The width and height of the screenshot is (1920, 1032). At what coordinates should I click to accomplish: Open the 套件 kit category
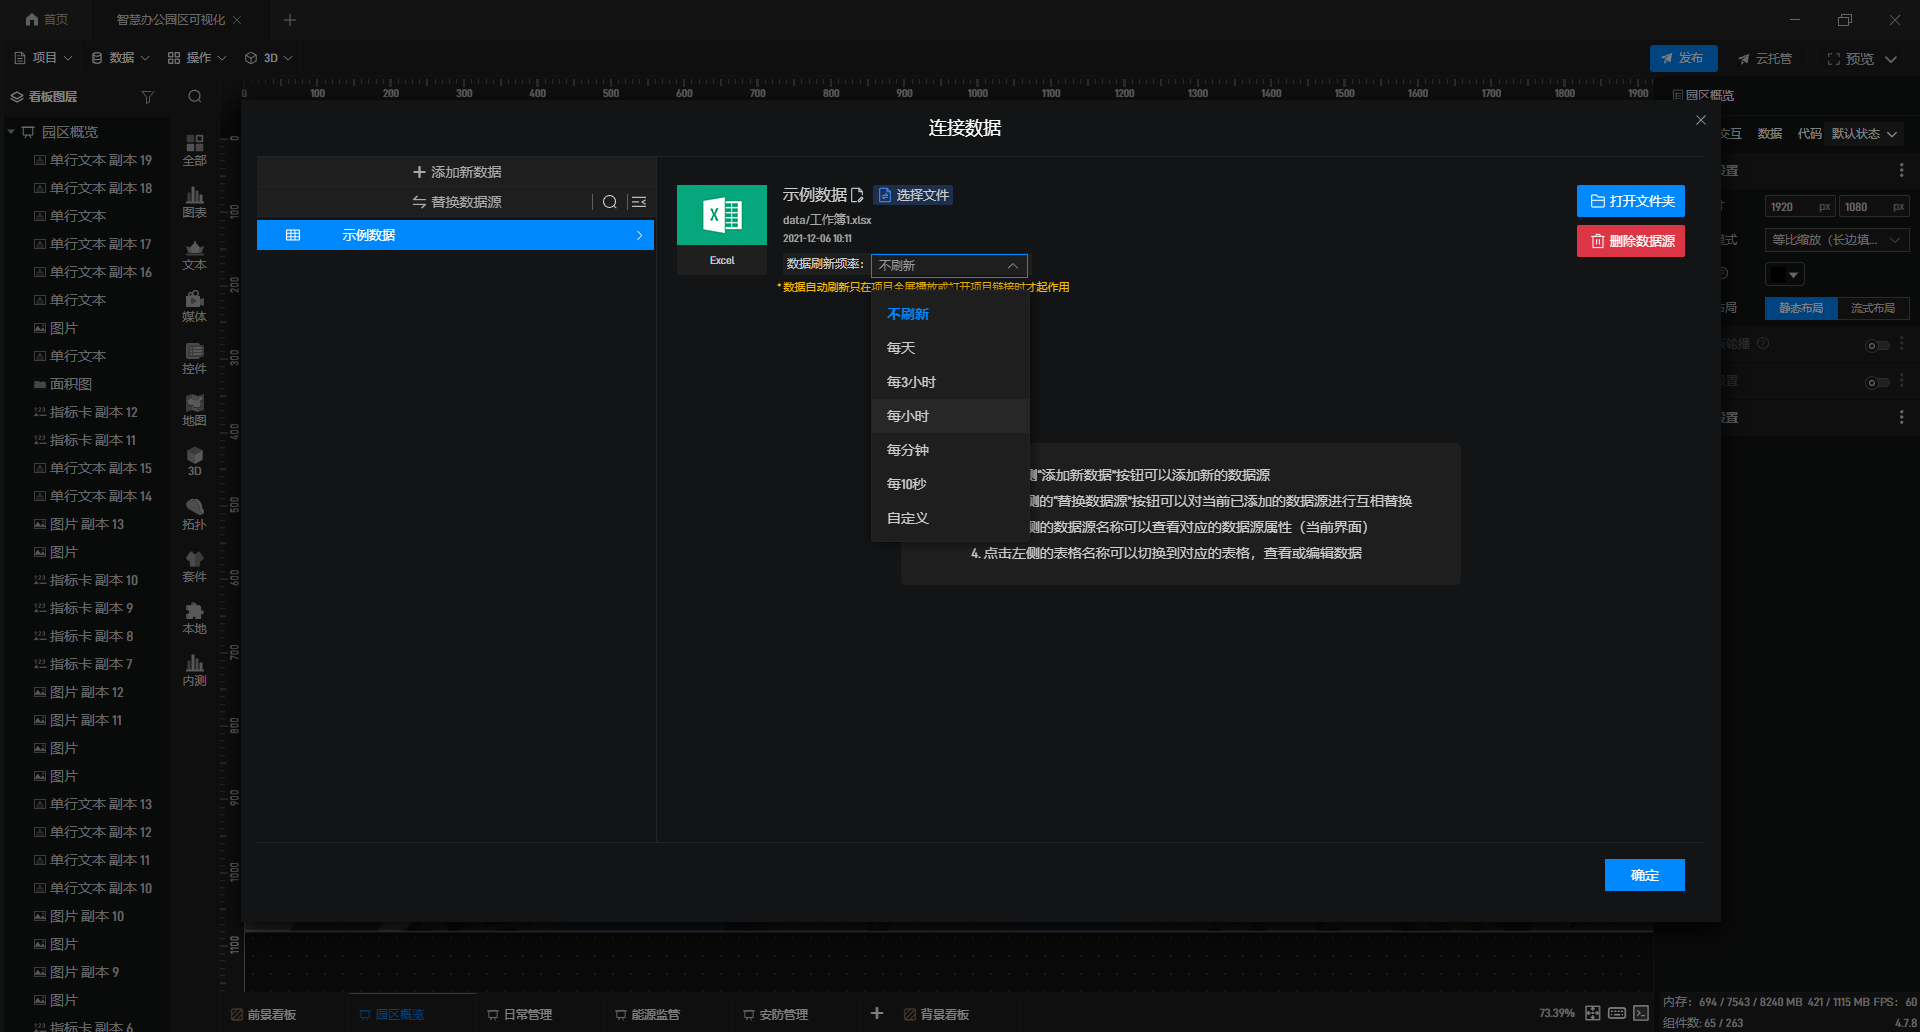tap(194, 567)
